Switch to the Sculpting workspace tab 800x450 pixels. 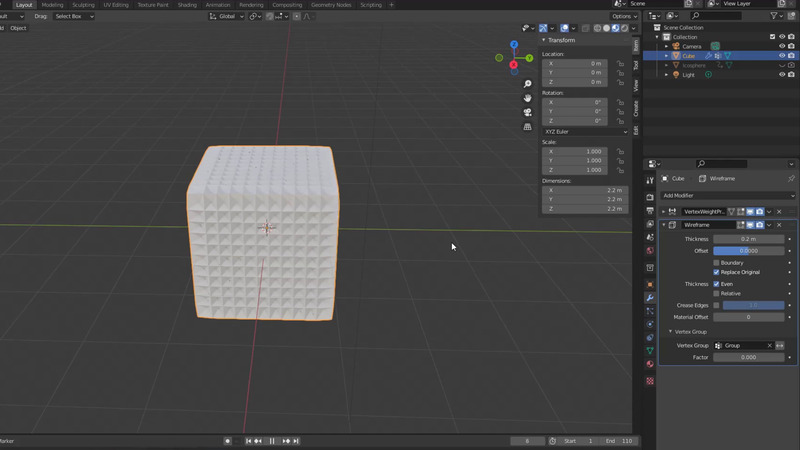(x=83, y=5)
